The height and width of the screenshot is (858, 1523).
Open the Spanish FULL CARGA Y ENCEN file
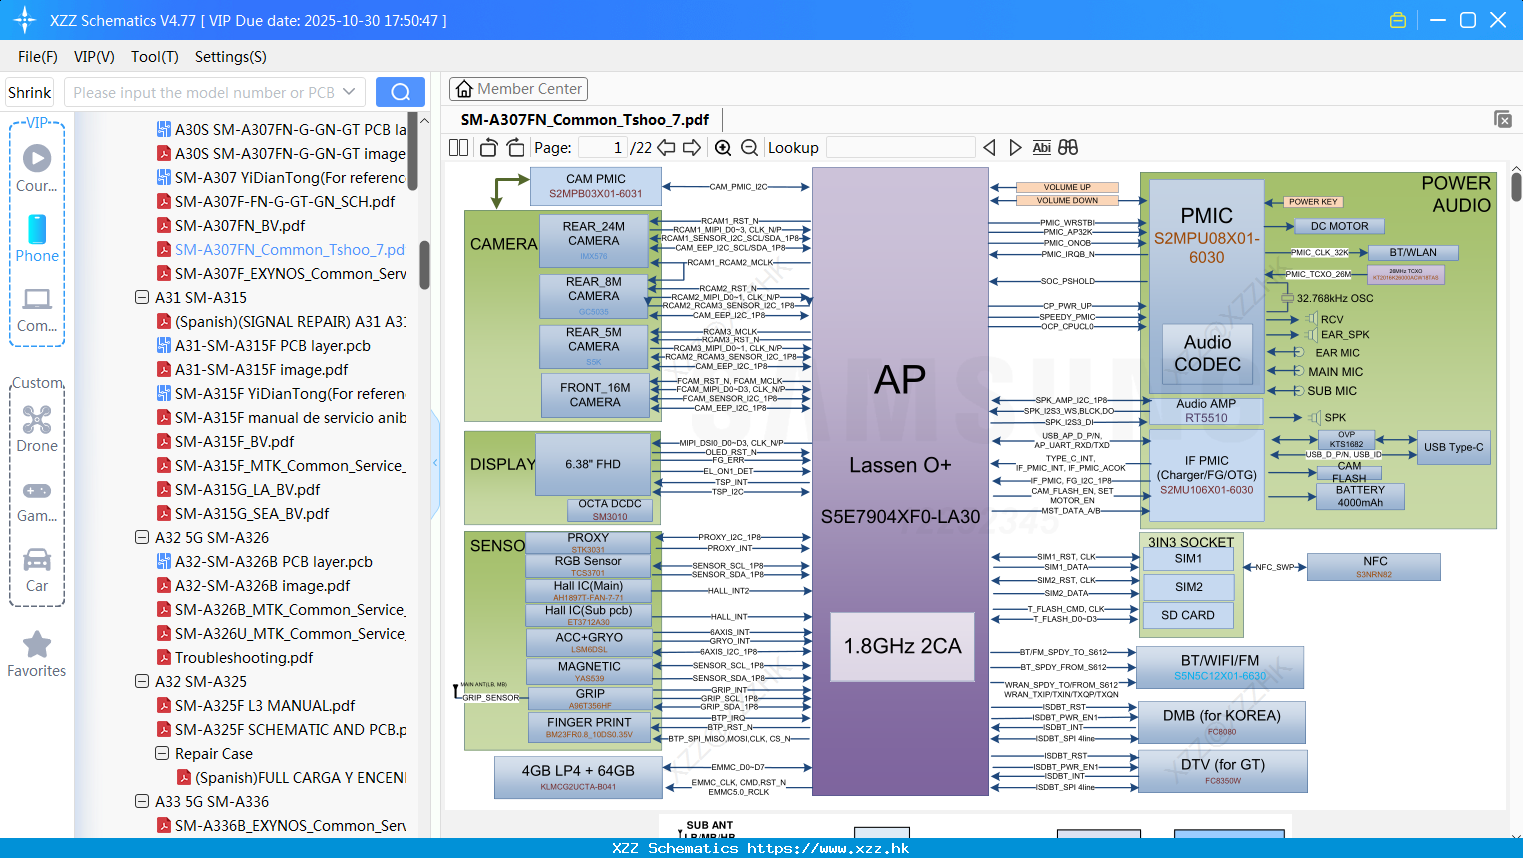[291, 777]
